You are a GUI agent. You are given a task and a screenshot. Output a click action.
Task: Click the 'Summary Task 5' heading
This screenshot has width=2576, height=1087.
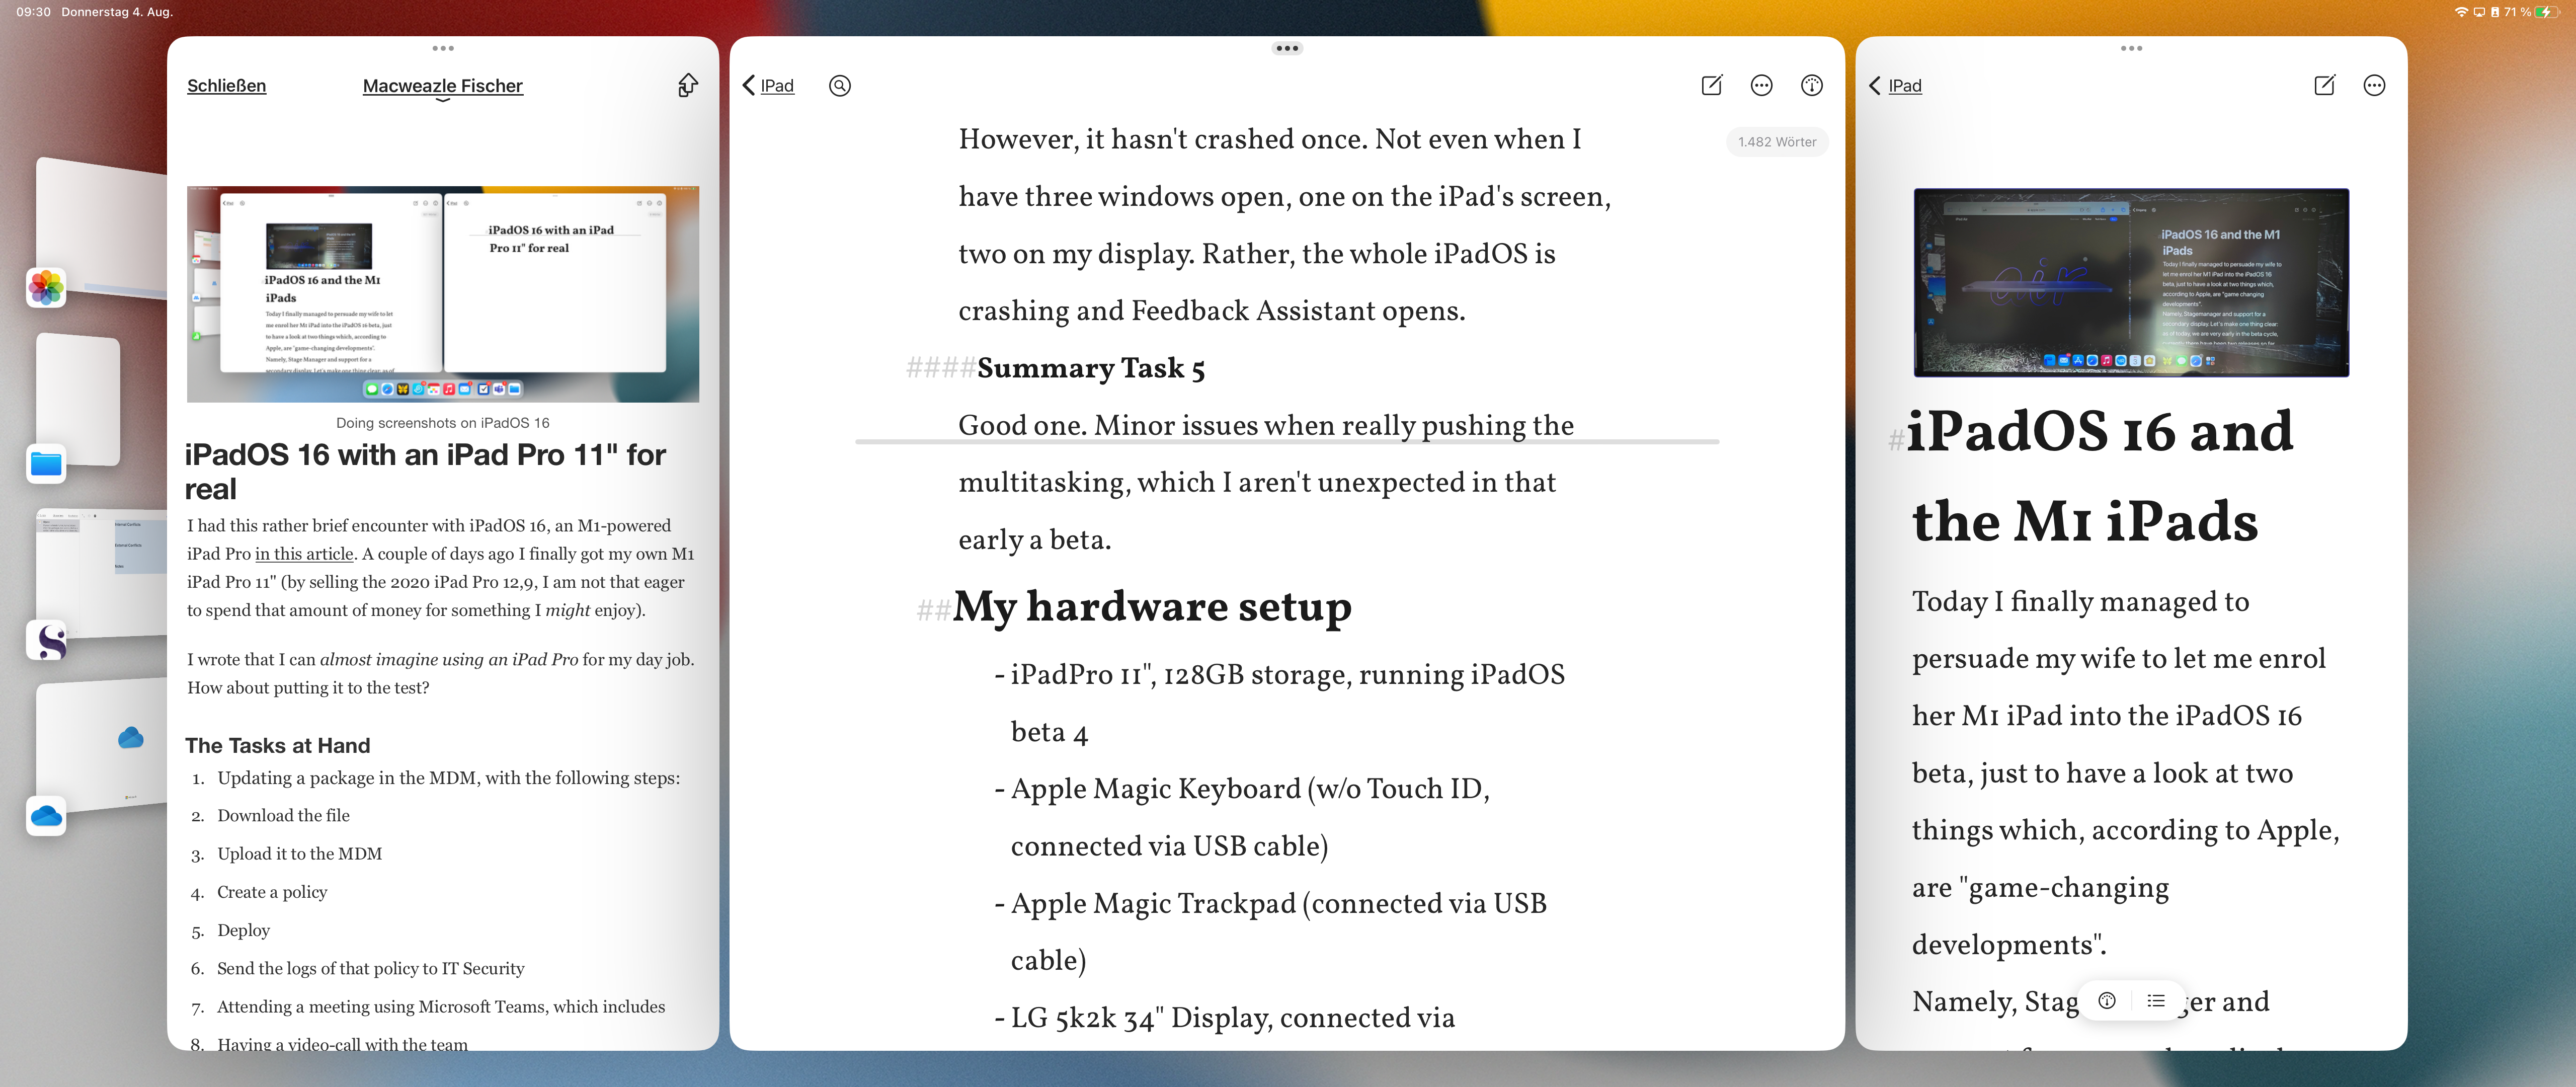[x=1090, y=368]
